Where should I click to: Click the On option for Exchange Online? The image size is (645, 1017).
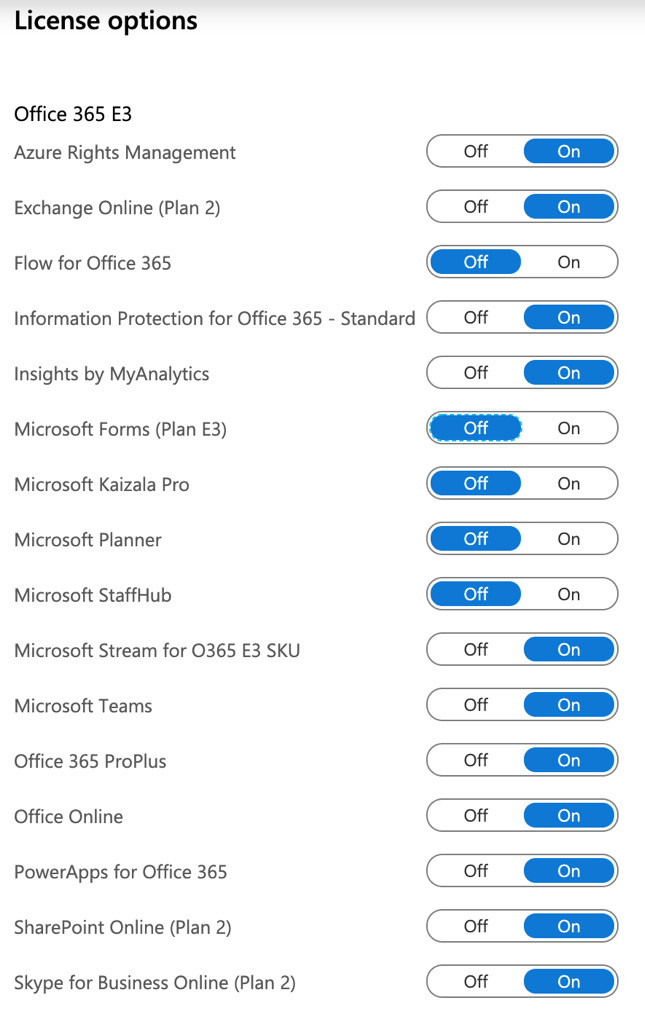(568, 207)
